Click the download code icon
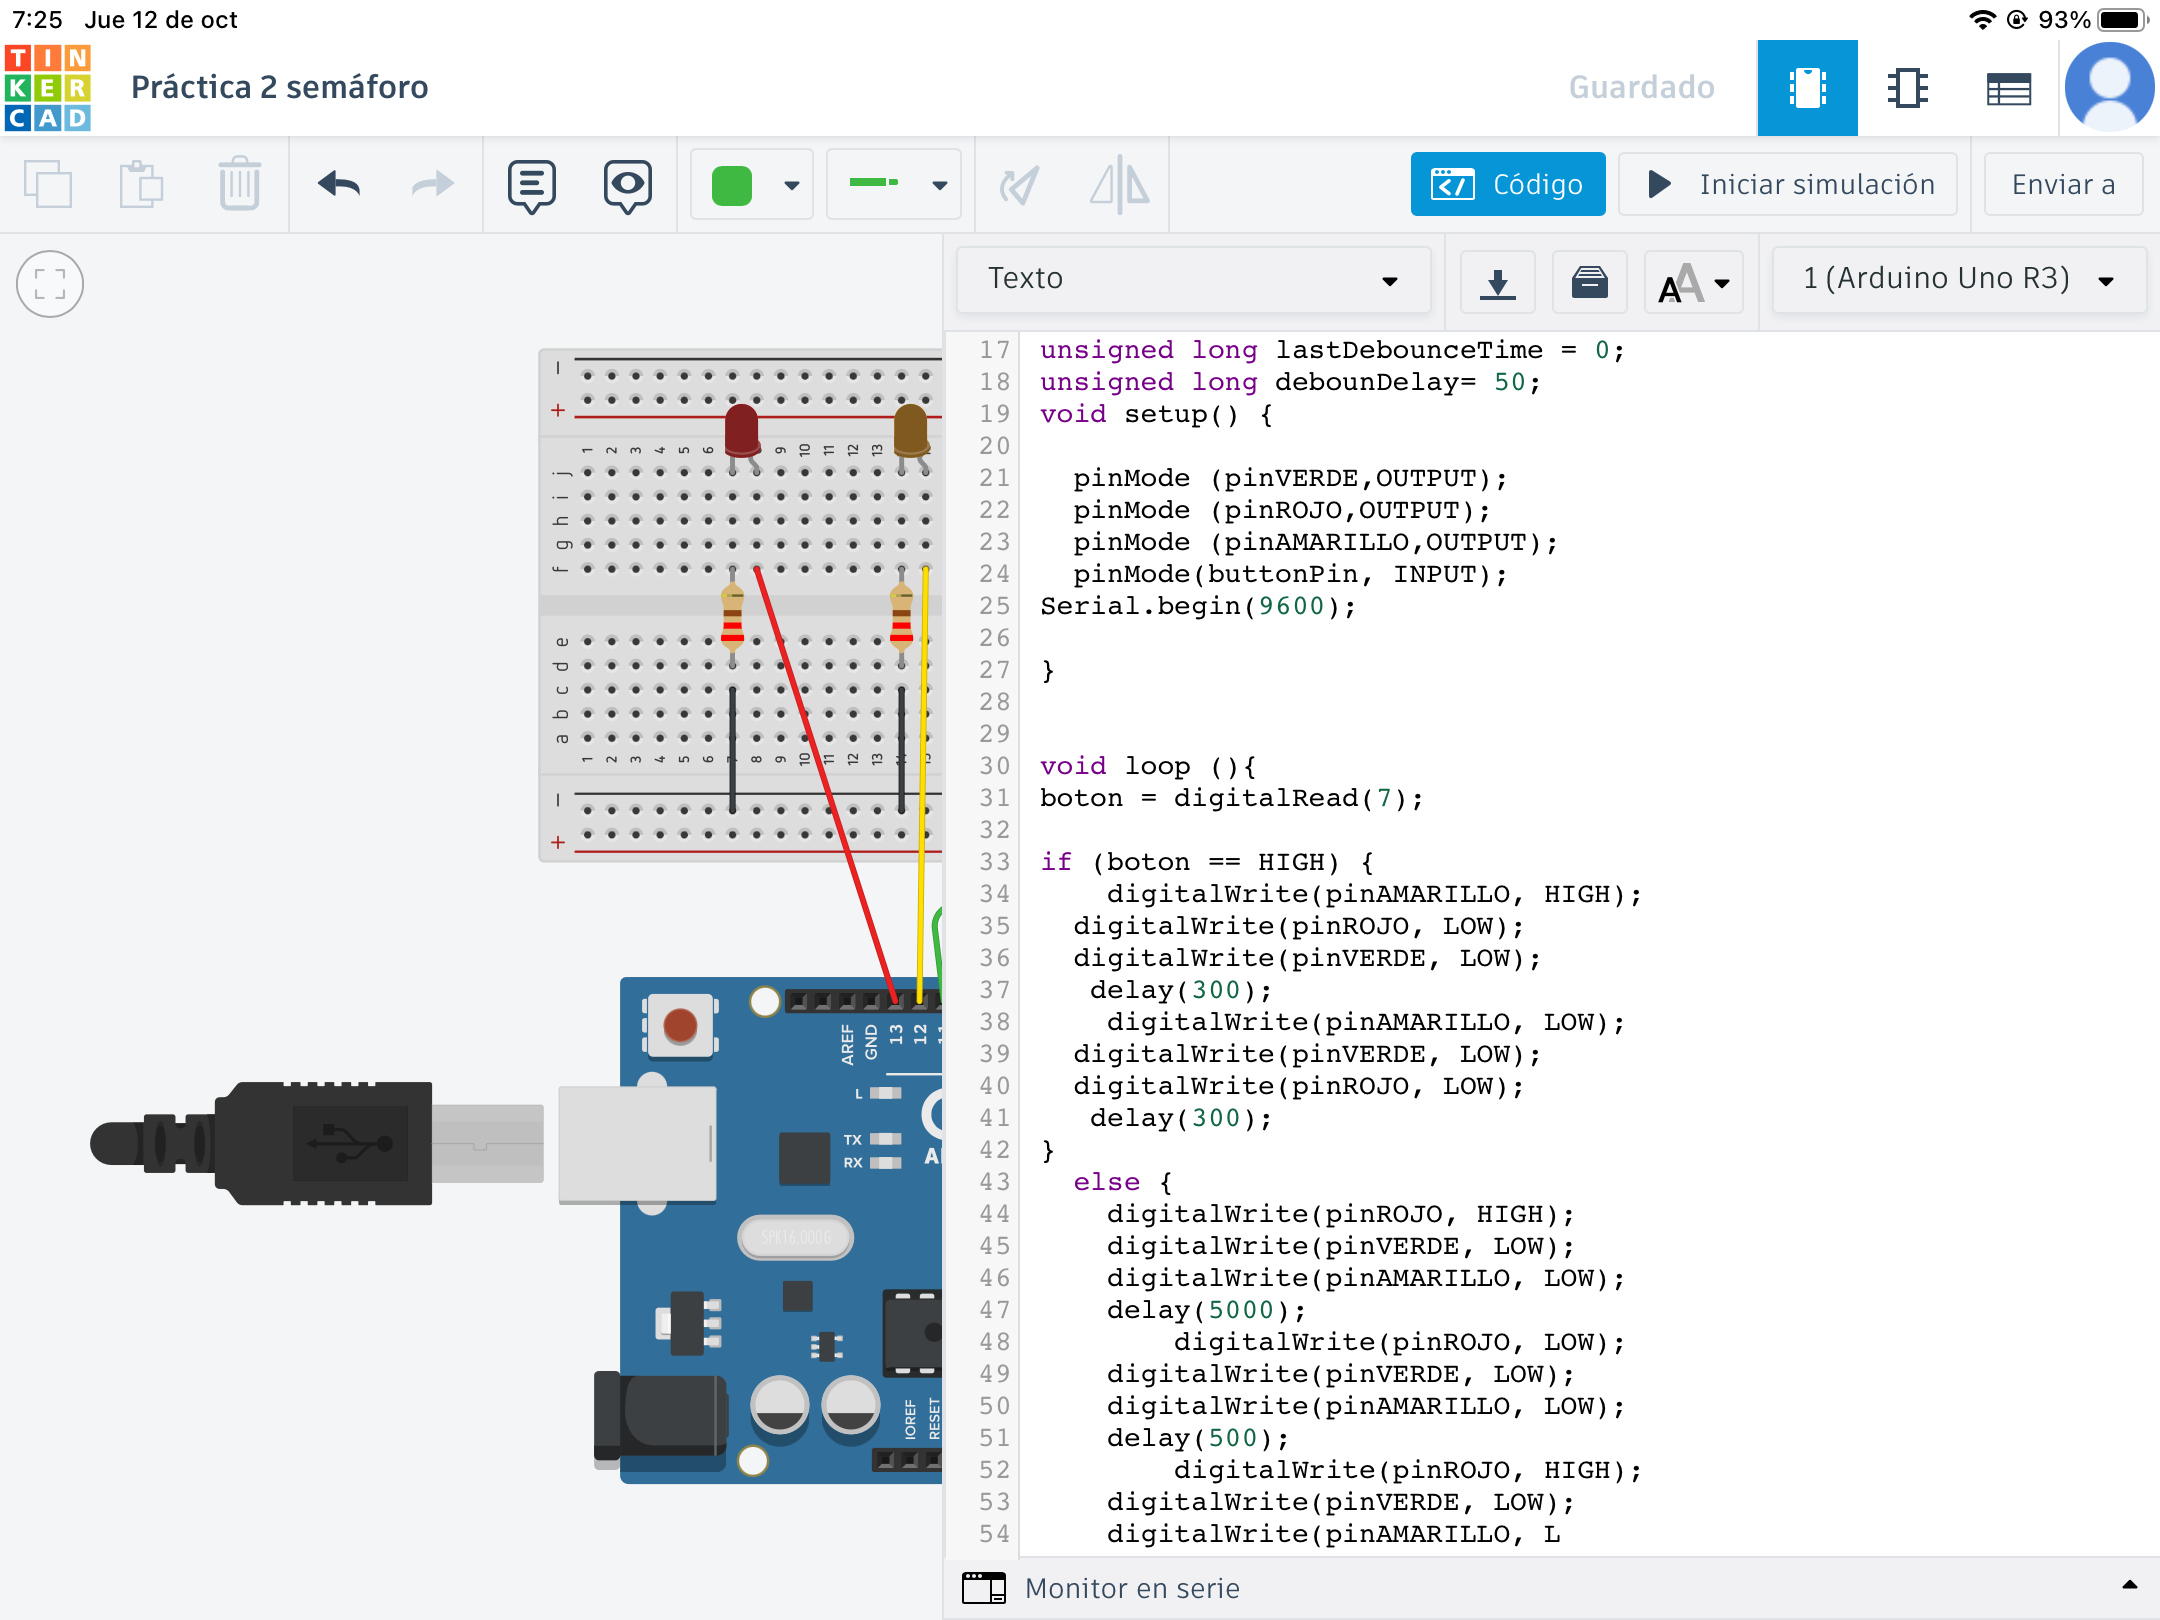This screenshot has width=2160, height=1620. click(x=1497, y=282)
